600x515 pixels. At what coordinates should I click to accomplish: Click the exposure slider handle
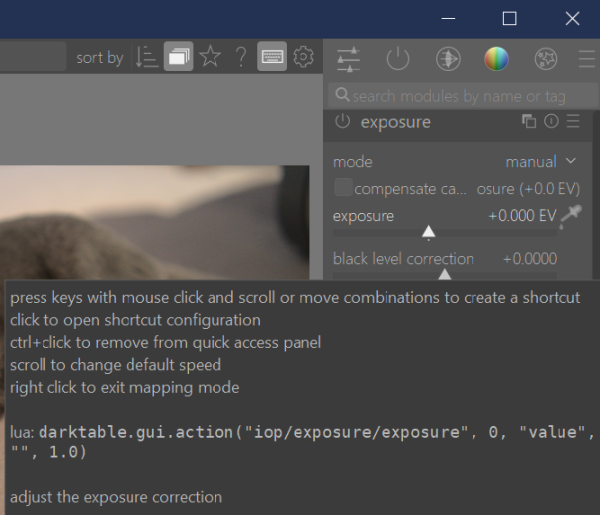point(428,232)
